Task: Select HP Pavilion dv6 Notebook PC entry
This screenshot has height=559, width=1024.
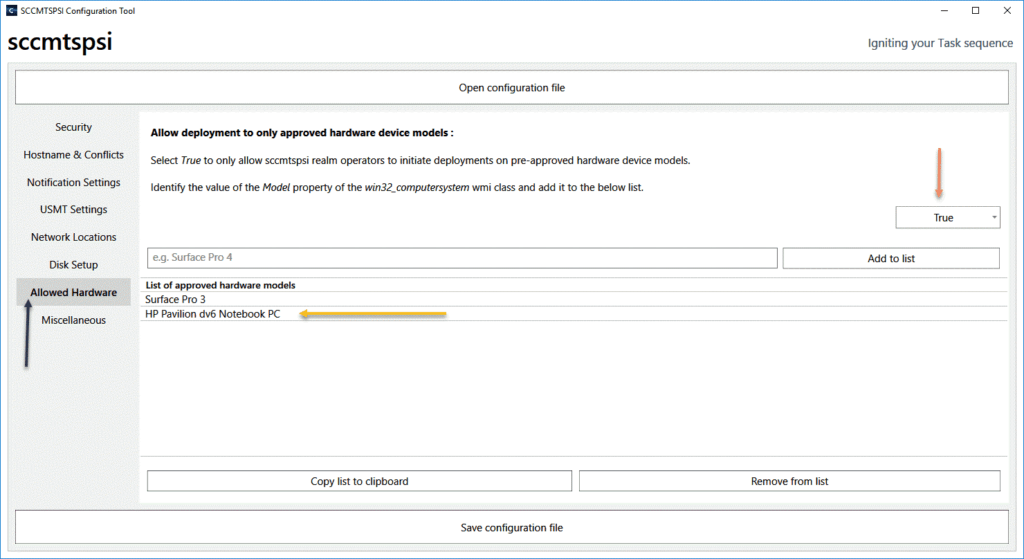Action: (212, 314)
